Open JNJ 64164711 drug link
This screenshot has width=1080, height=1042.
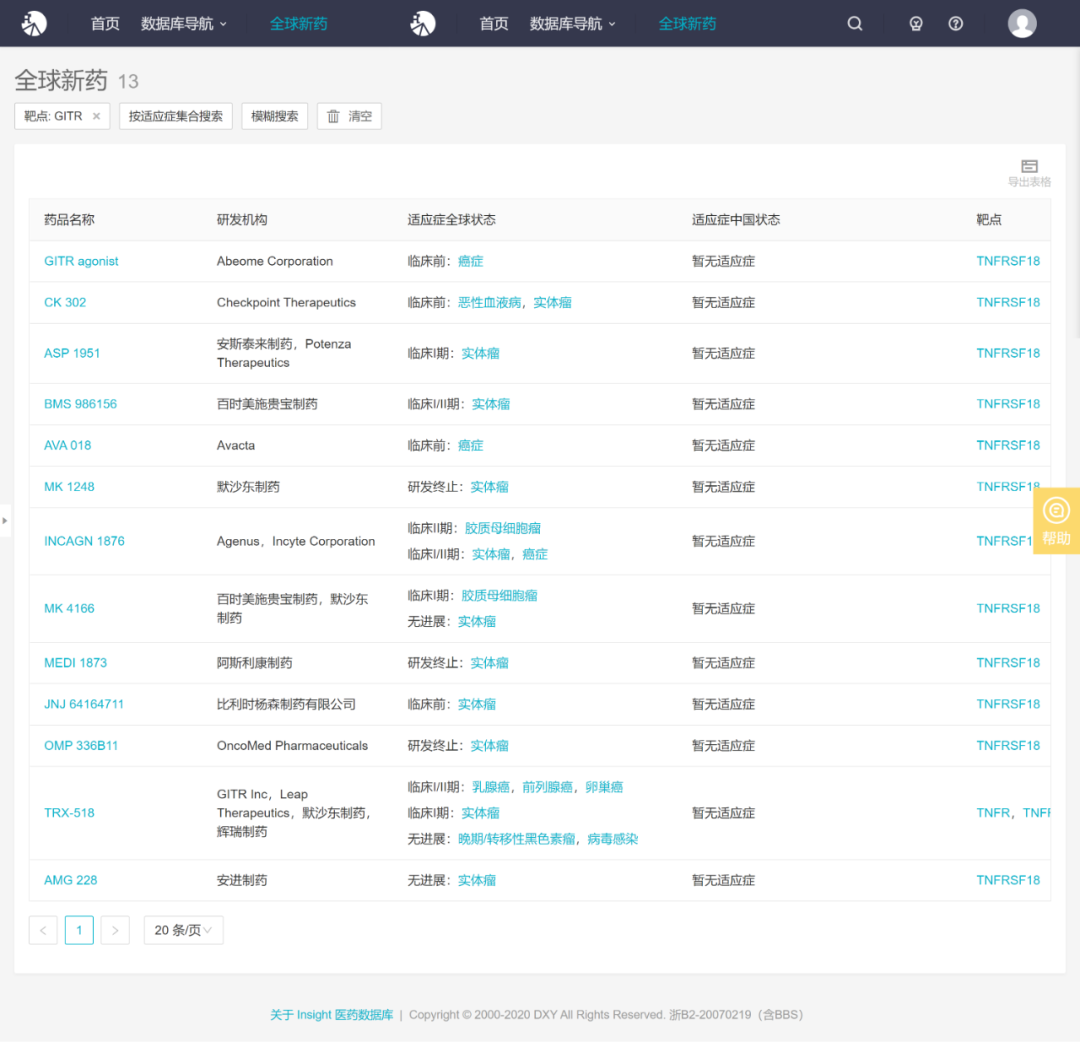click(x=84, y=704)
